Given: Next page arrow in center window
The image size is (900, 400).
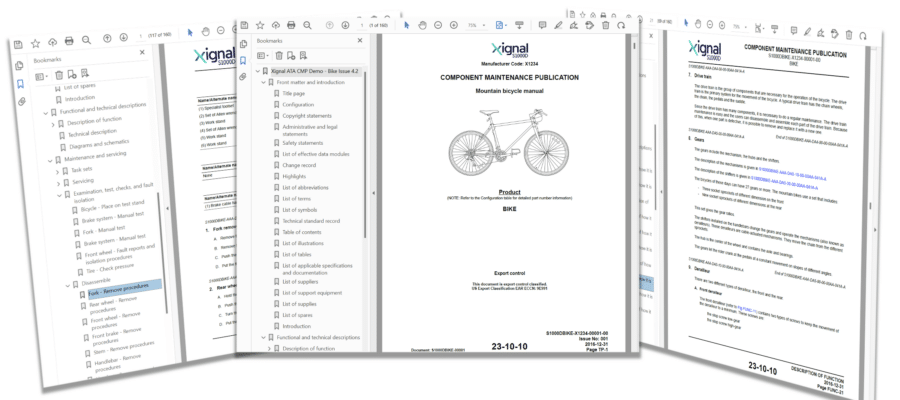Looking at the screenshot, I should tap(345, 25).
